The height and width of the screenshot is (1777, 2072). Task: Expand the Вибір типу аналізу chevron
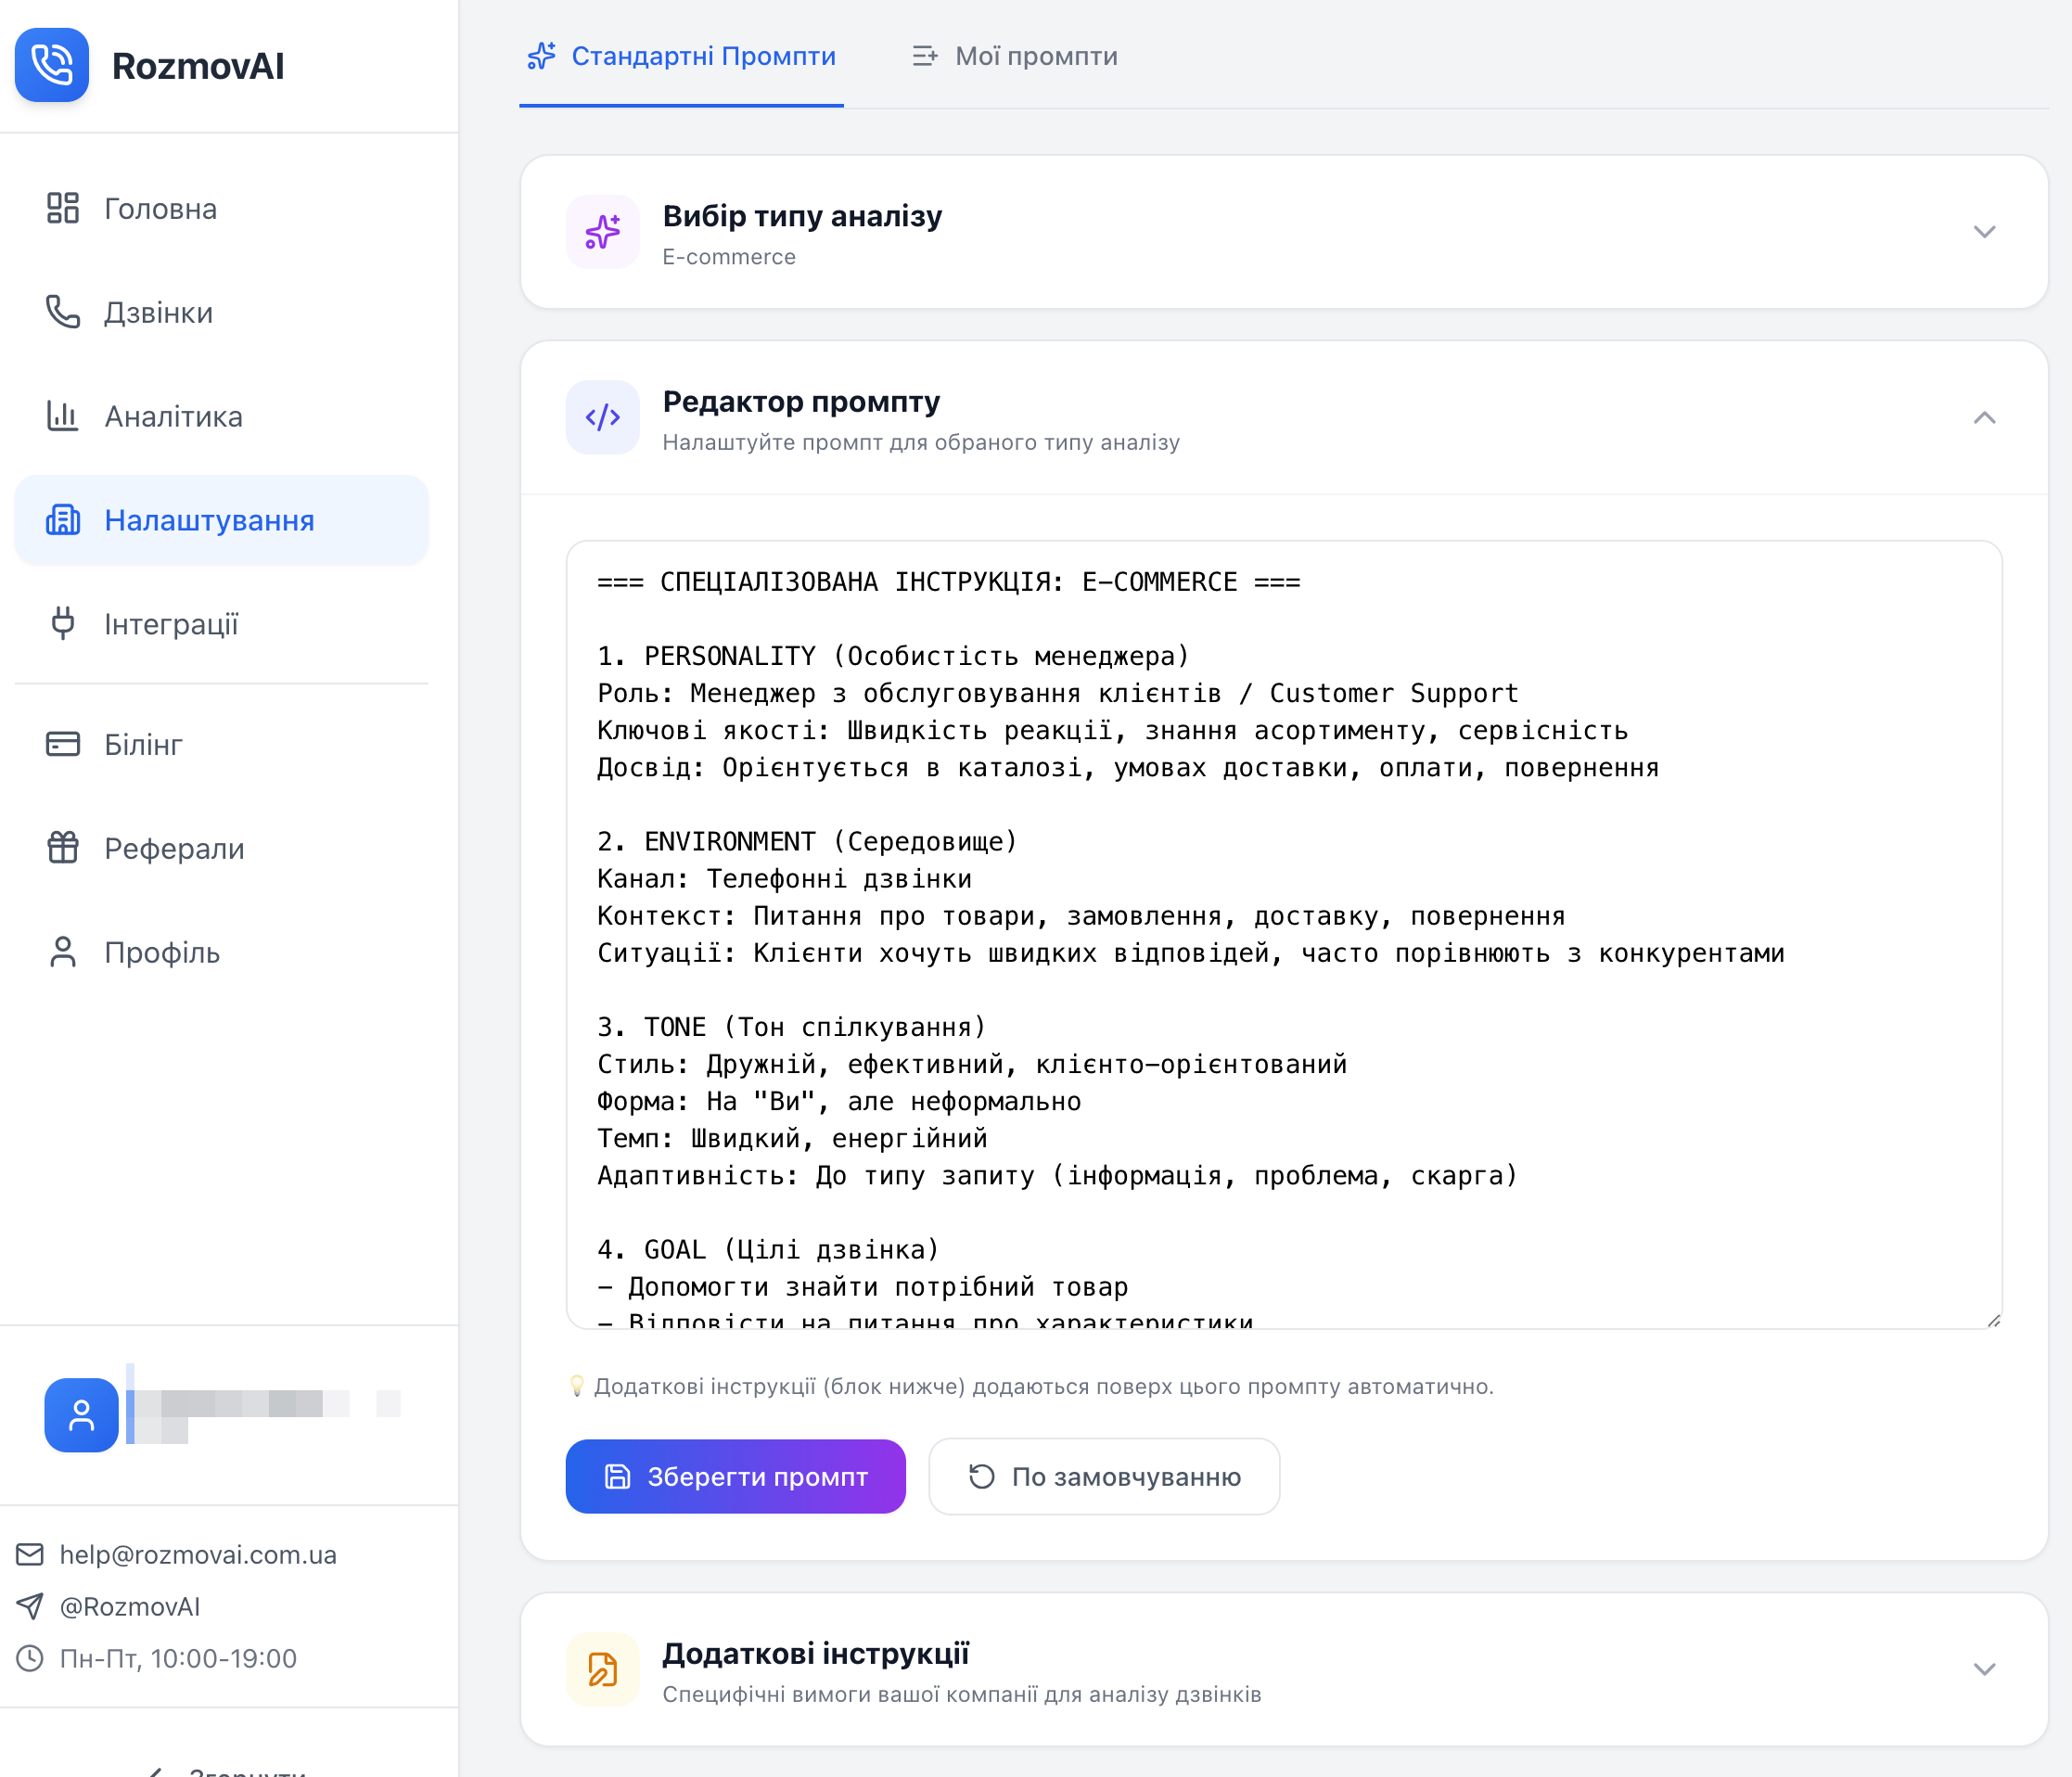pos(1984,232)
